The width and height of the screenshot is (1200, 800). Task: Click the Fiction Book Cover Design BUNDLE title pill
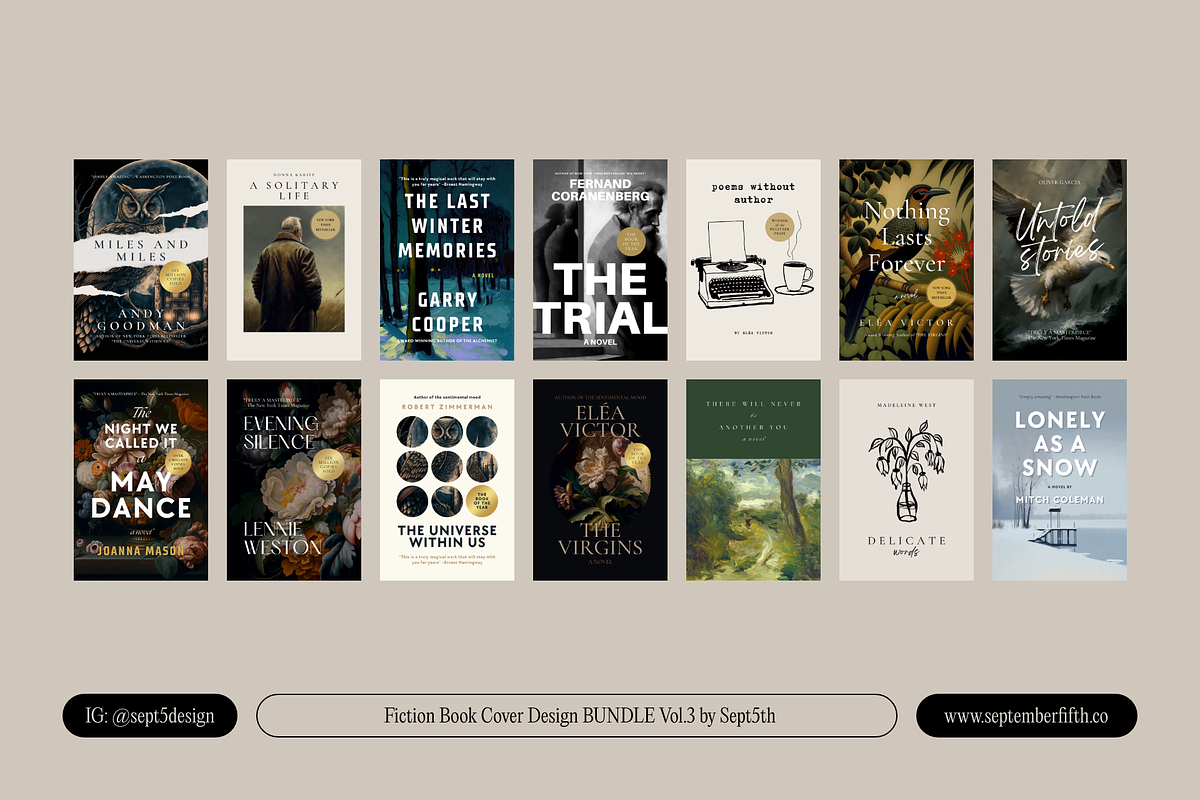point(577,716)
